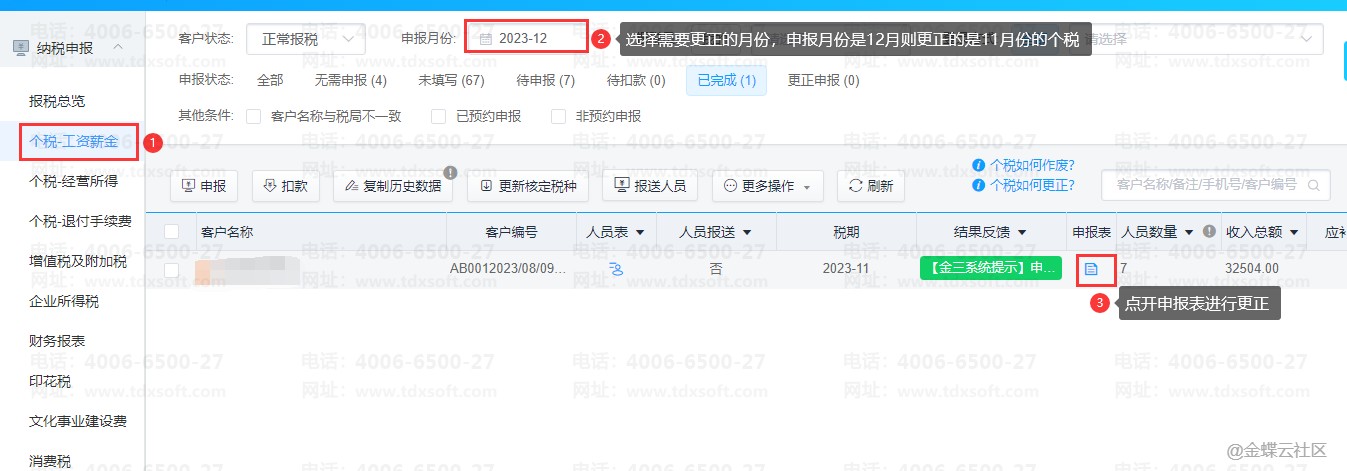1347x471 pixels.
Task: Select the 待申报 (7) status tab
Action: pos(545,80)
